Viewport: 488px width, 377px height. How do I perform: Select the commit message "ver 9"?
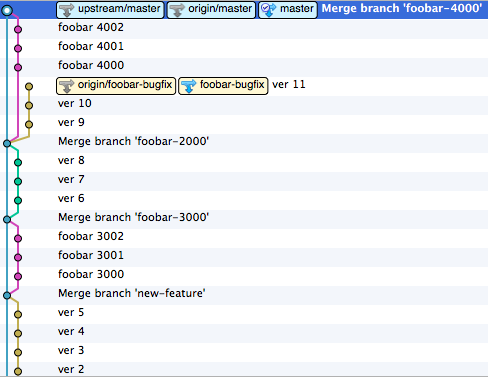71,123
